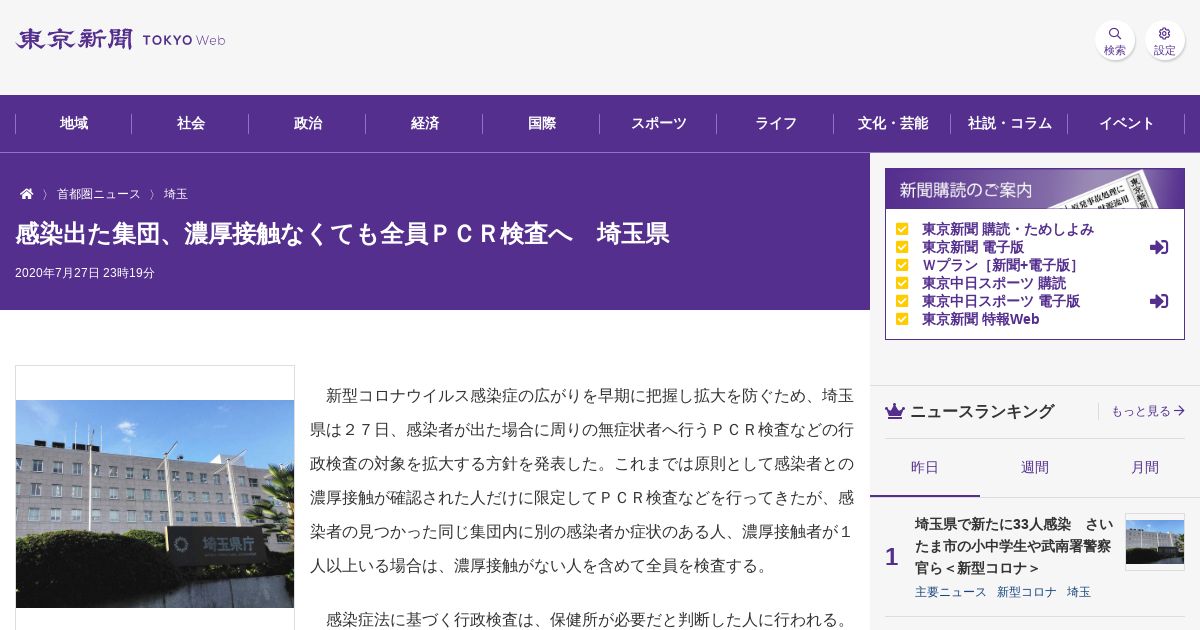Click the ranking number 1
Viewport: 1200px width, 630px height.
[x=892, y=557]
